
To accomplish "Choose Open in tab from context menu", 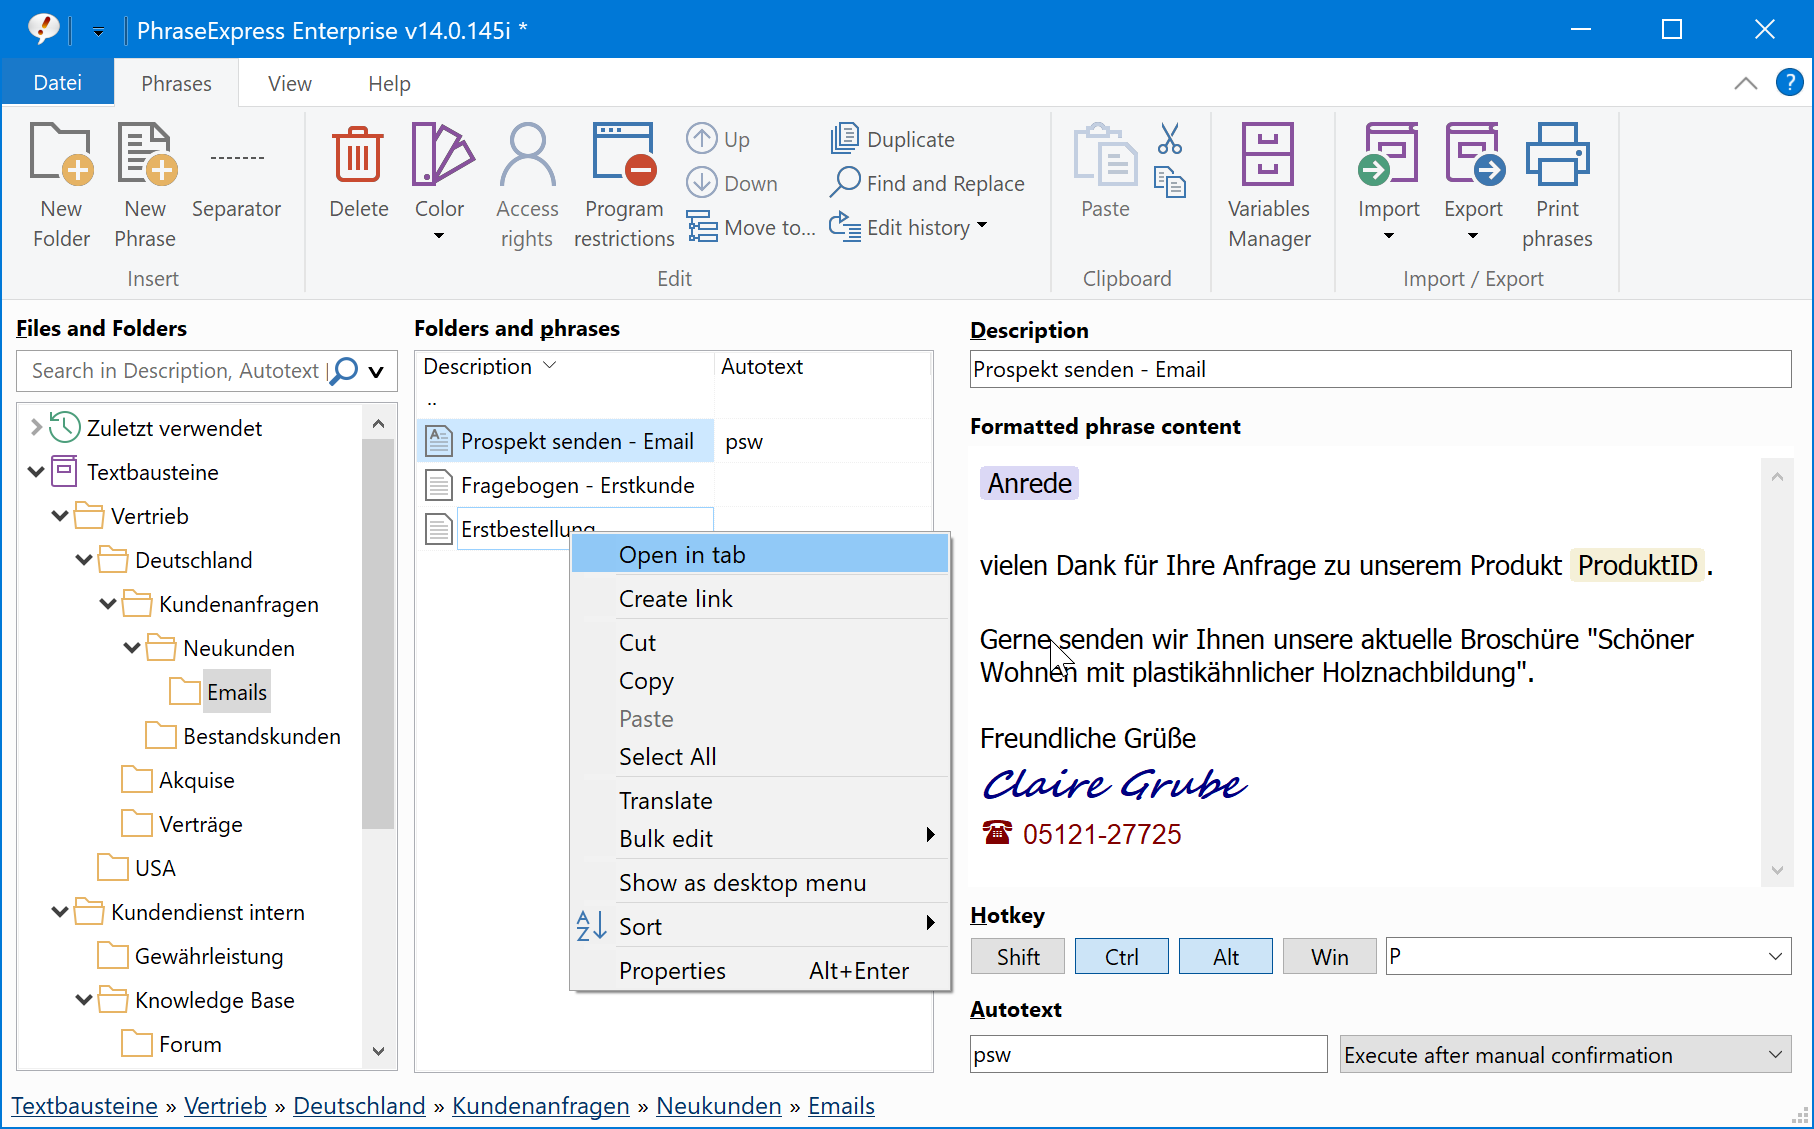I will 682,554.
